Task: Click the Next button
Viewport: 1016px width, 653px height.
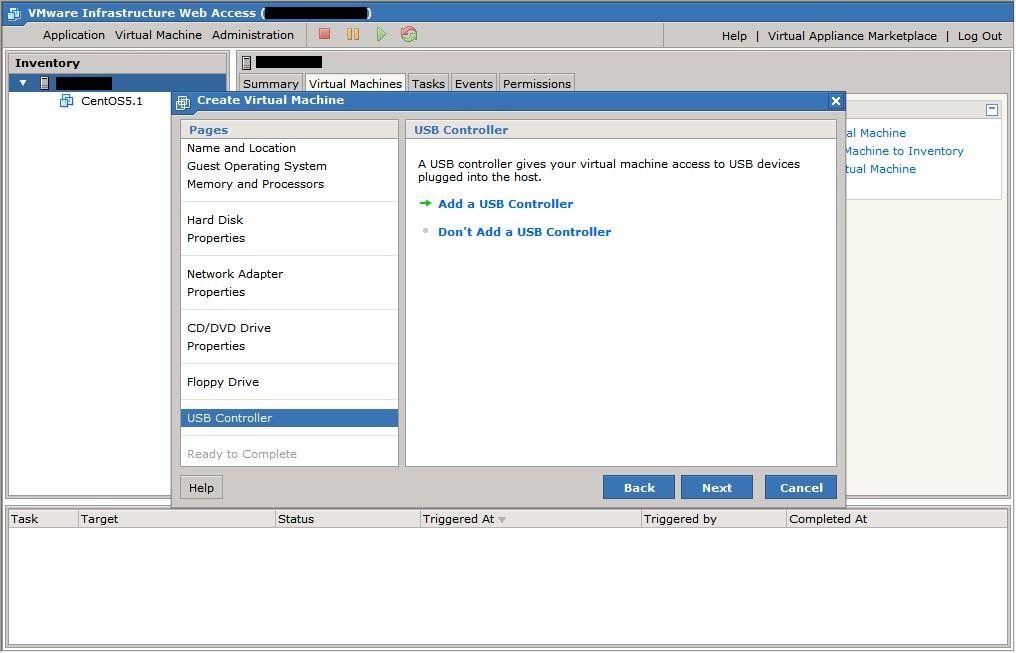Action: click(x=717, y=488)
